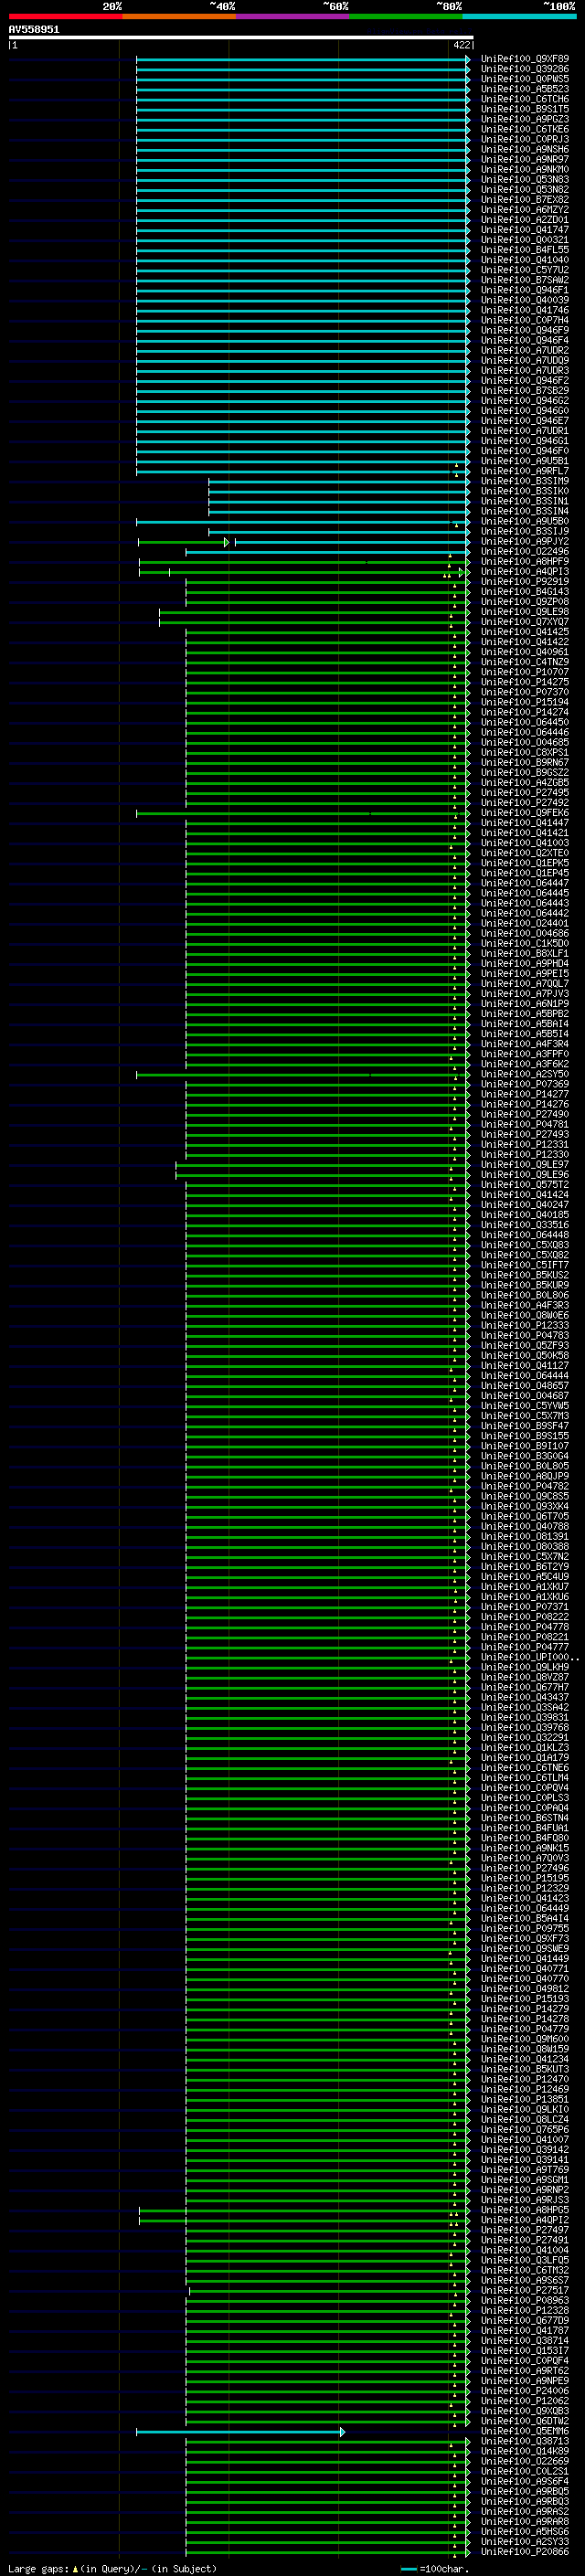
Task: Select hit label UniRef100_A9PJY2
Action: click(525, 542)
